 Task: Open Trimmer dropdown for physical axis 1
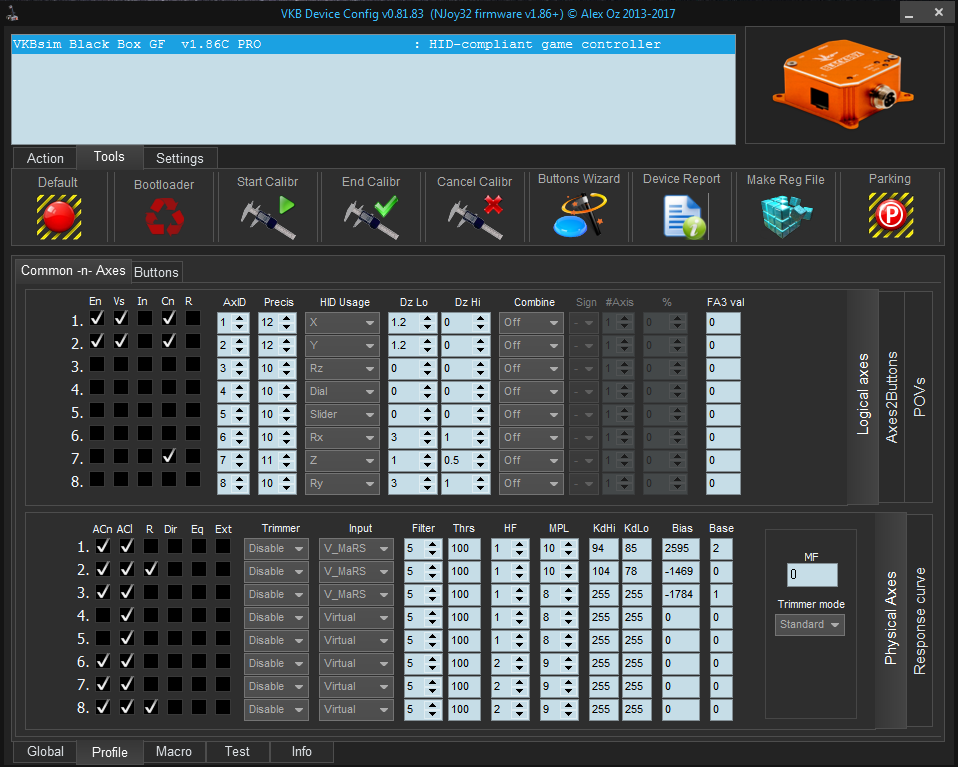[276, 549]
